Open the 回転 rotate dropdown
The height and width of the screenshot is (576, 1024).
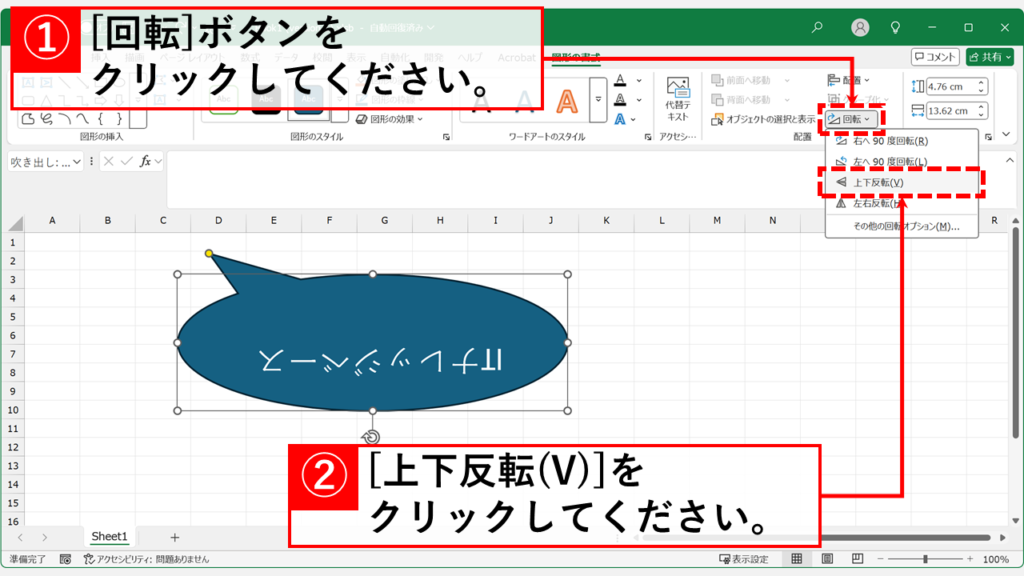point(850,119)
